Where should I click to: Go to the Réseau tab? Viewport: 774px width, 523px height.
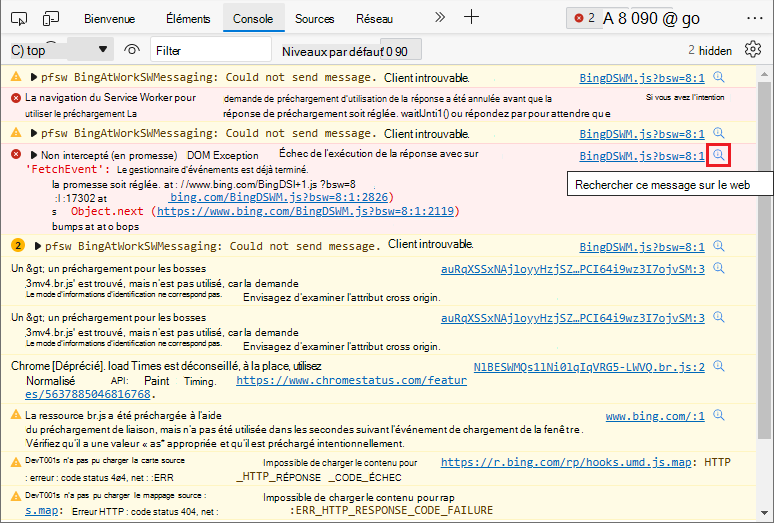(375, 19)
